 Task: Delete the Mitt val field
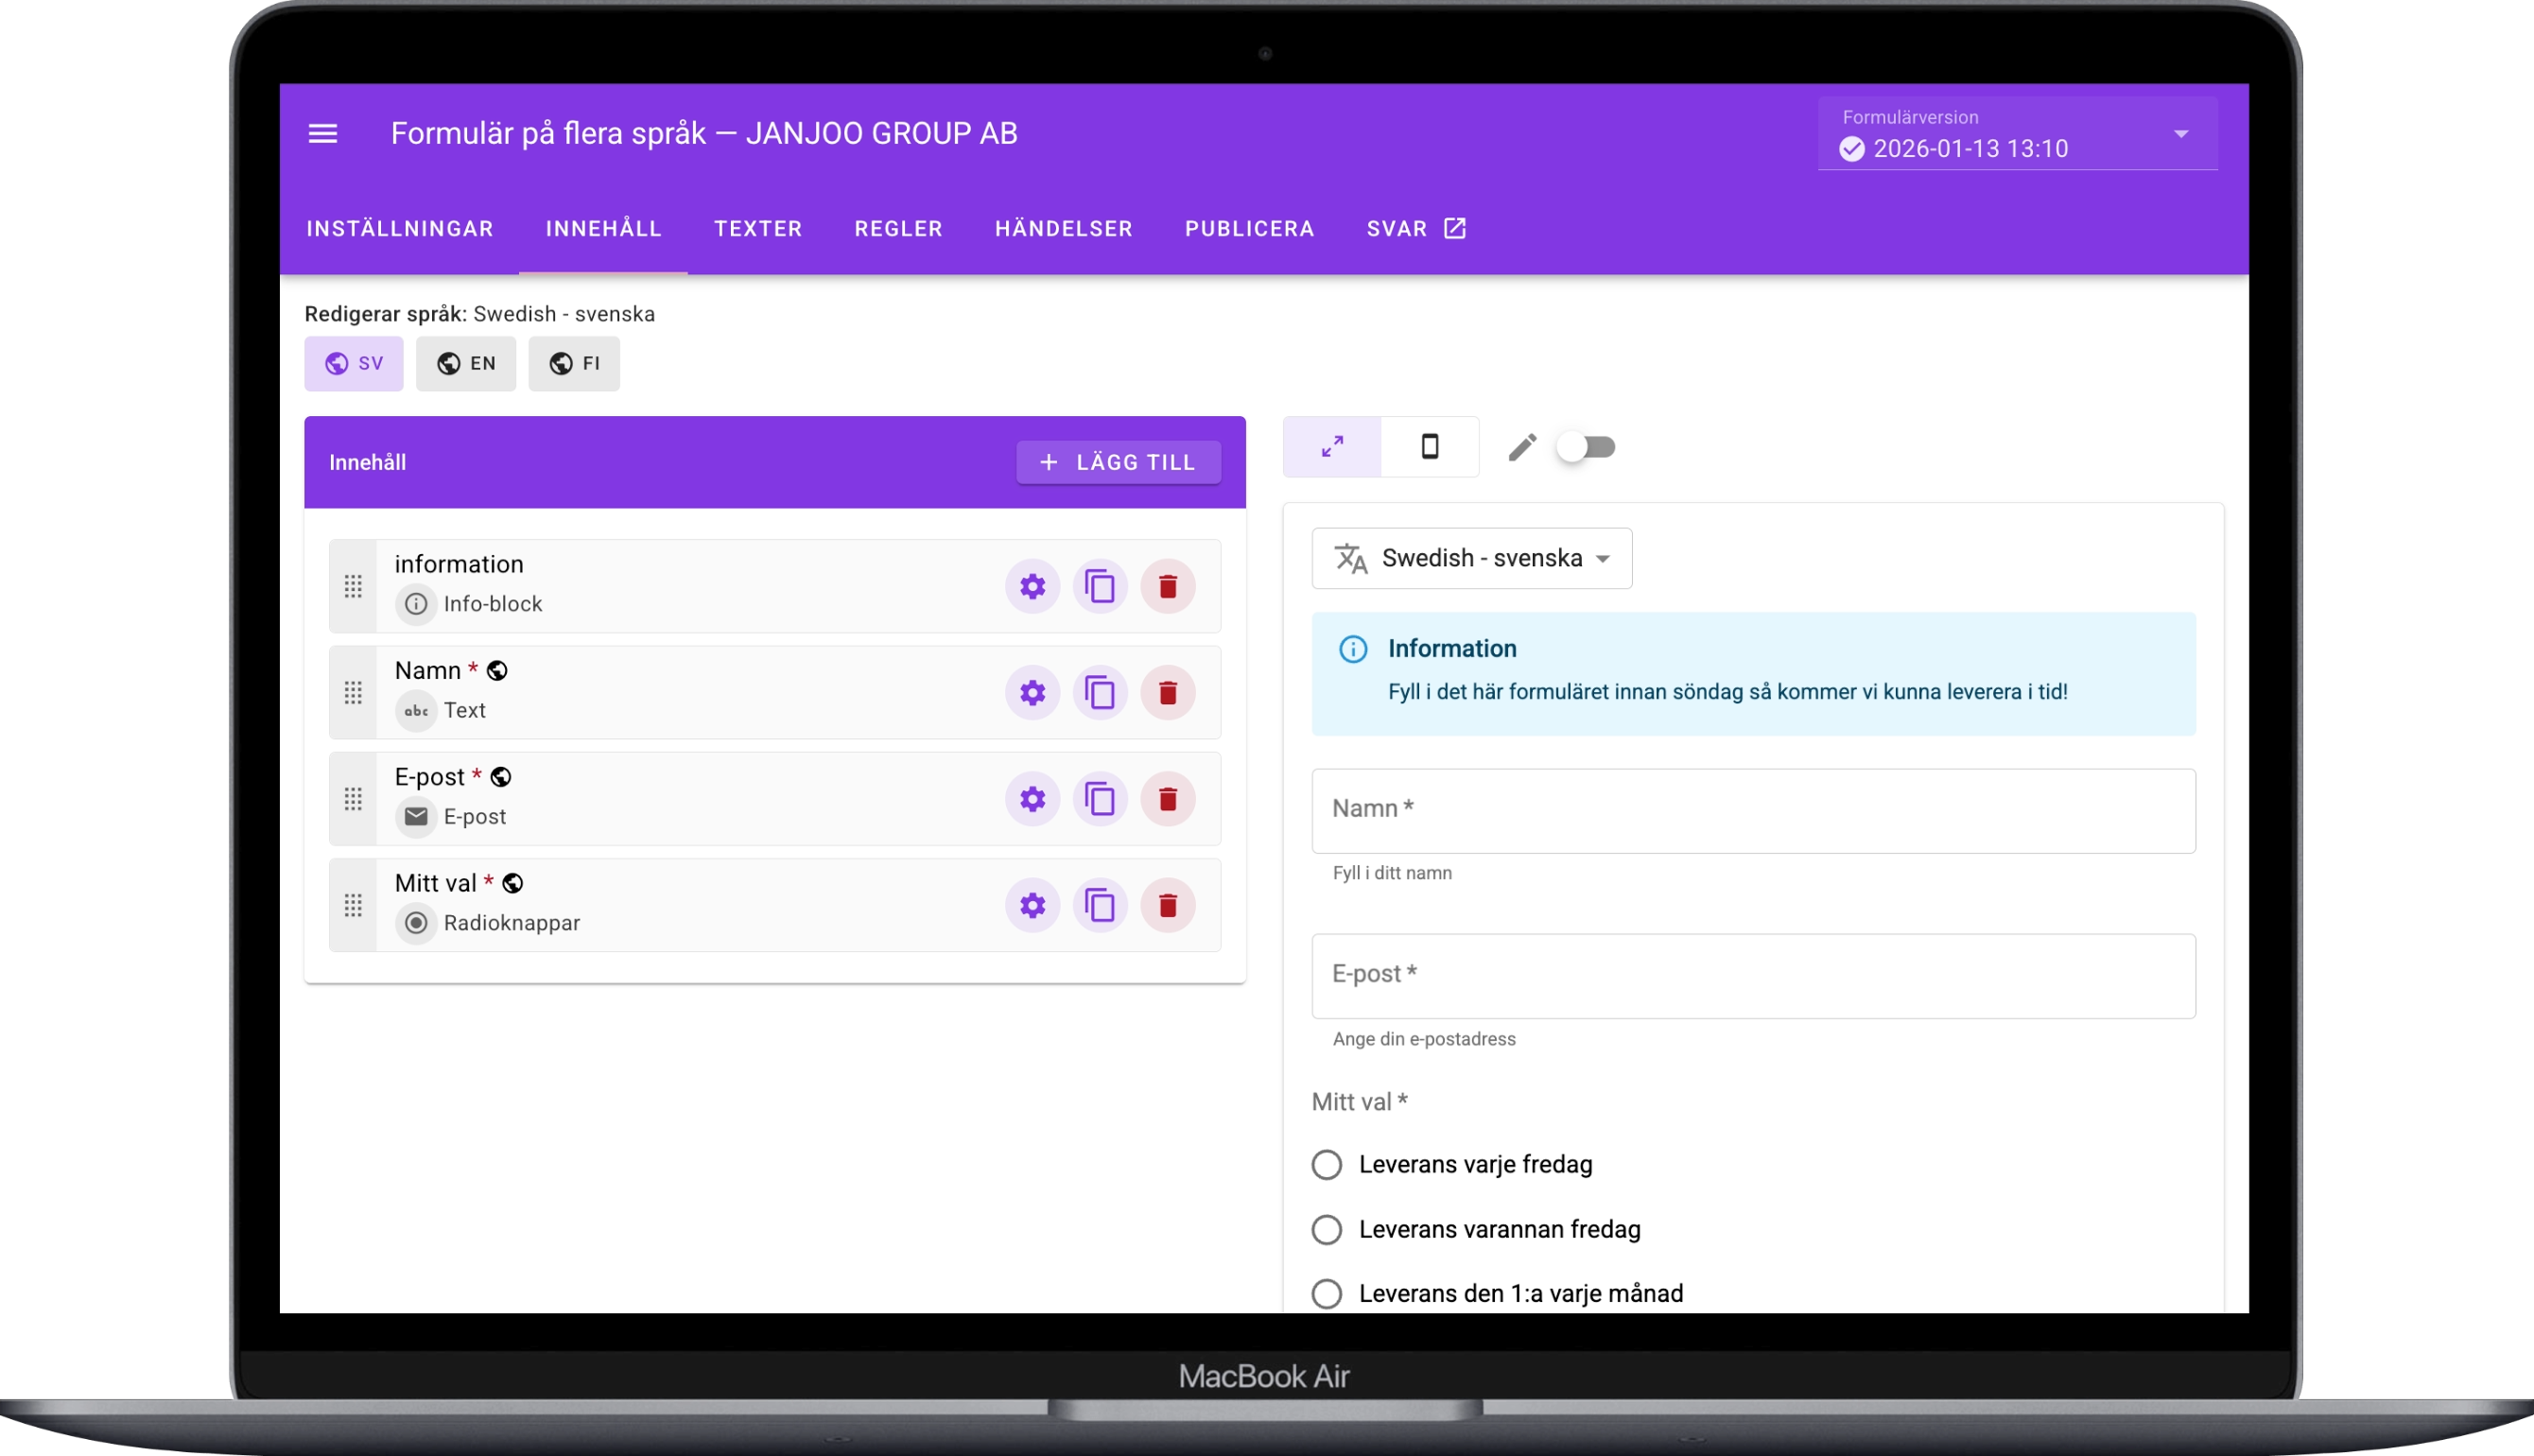click(x=1167, y=906)
